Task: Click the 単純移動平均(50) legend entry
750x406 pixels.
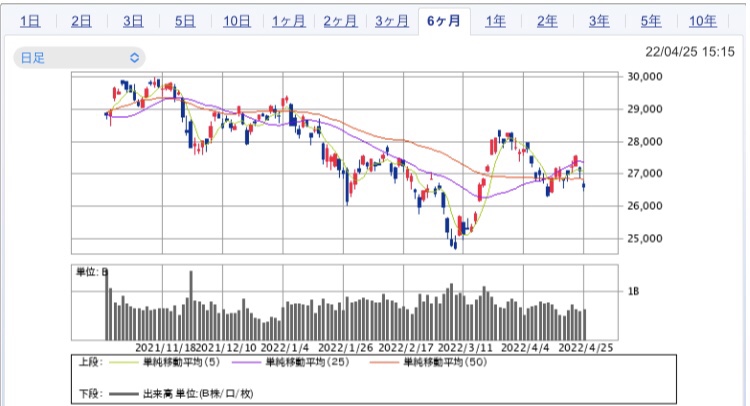Action: 445,362
